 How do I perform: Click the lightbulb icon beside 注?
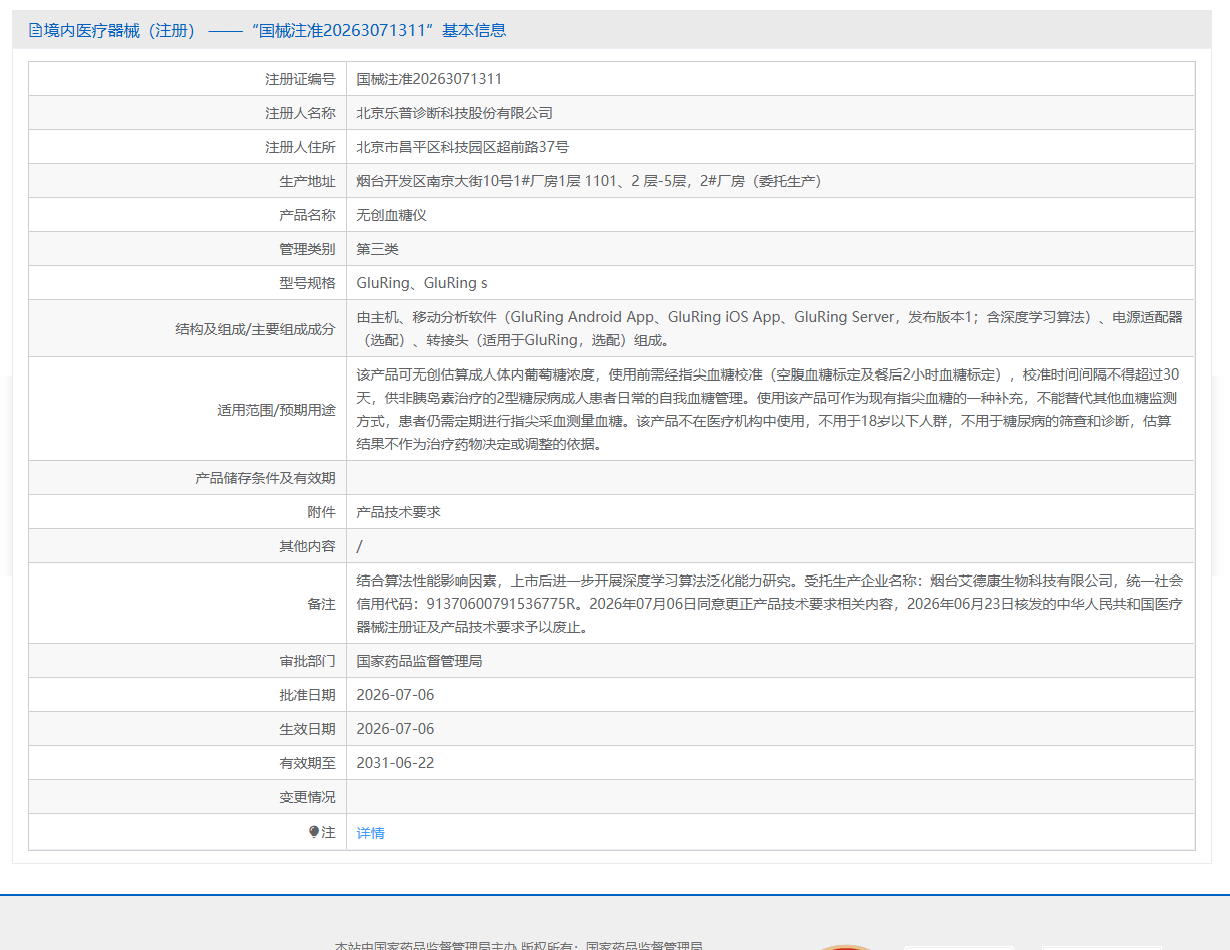point(314,832)
